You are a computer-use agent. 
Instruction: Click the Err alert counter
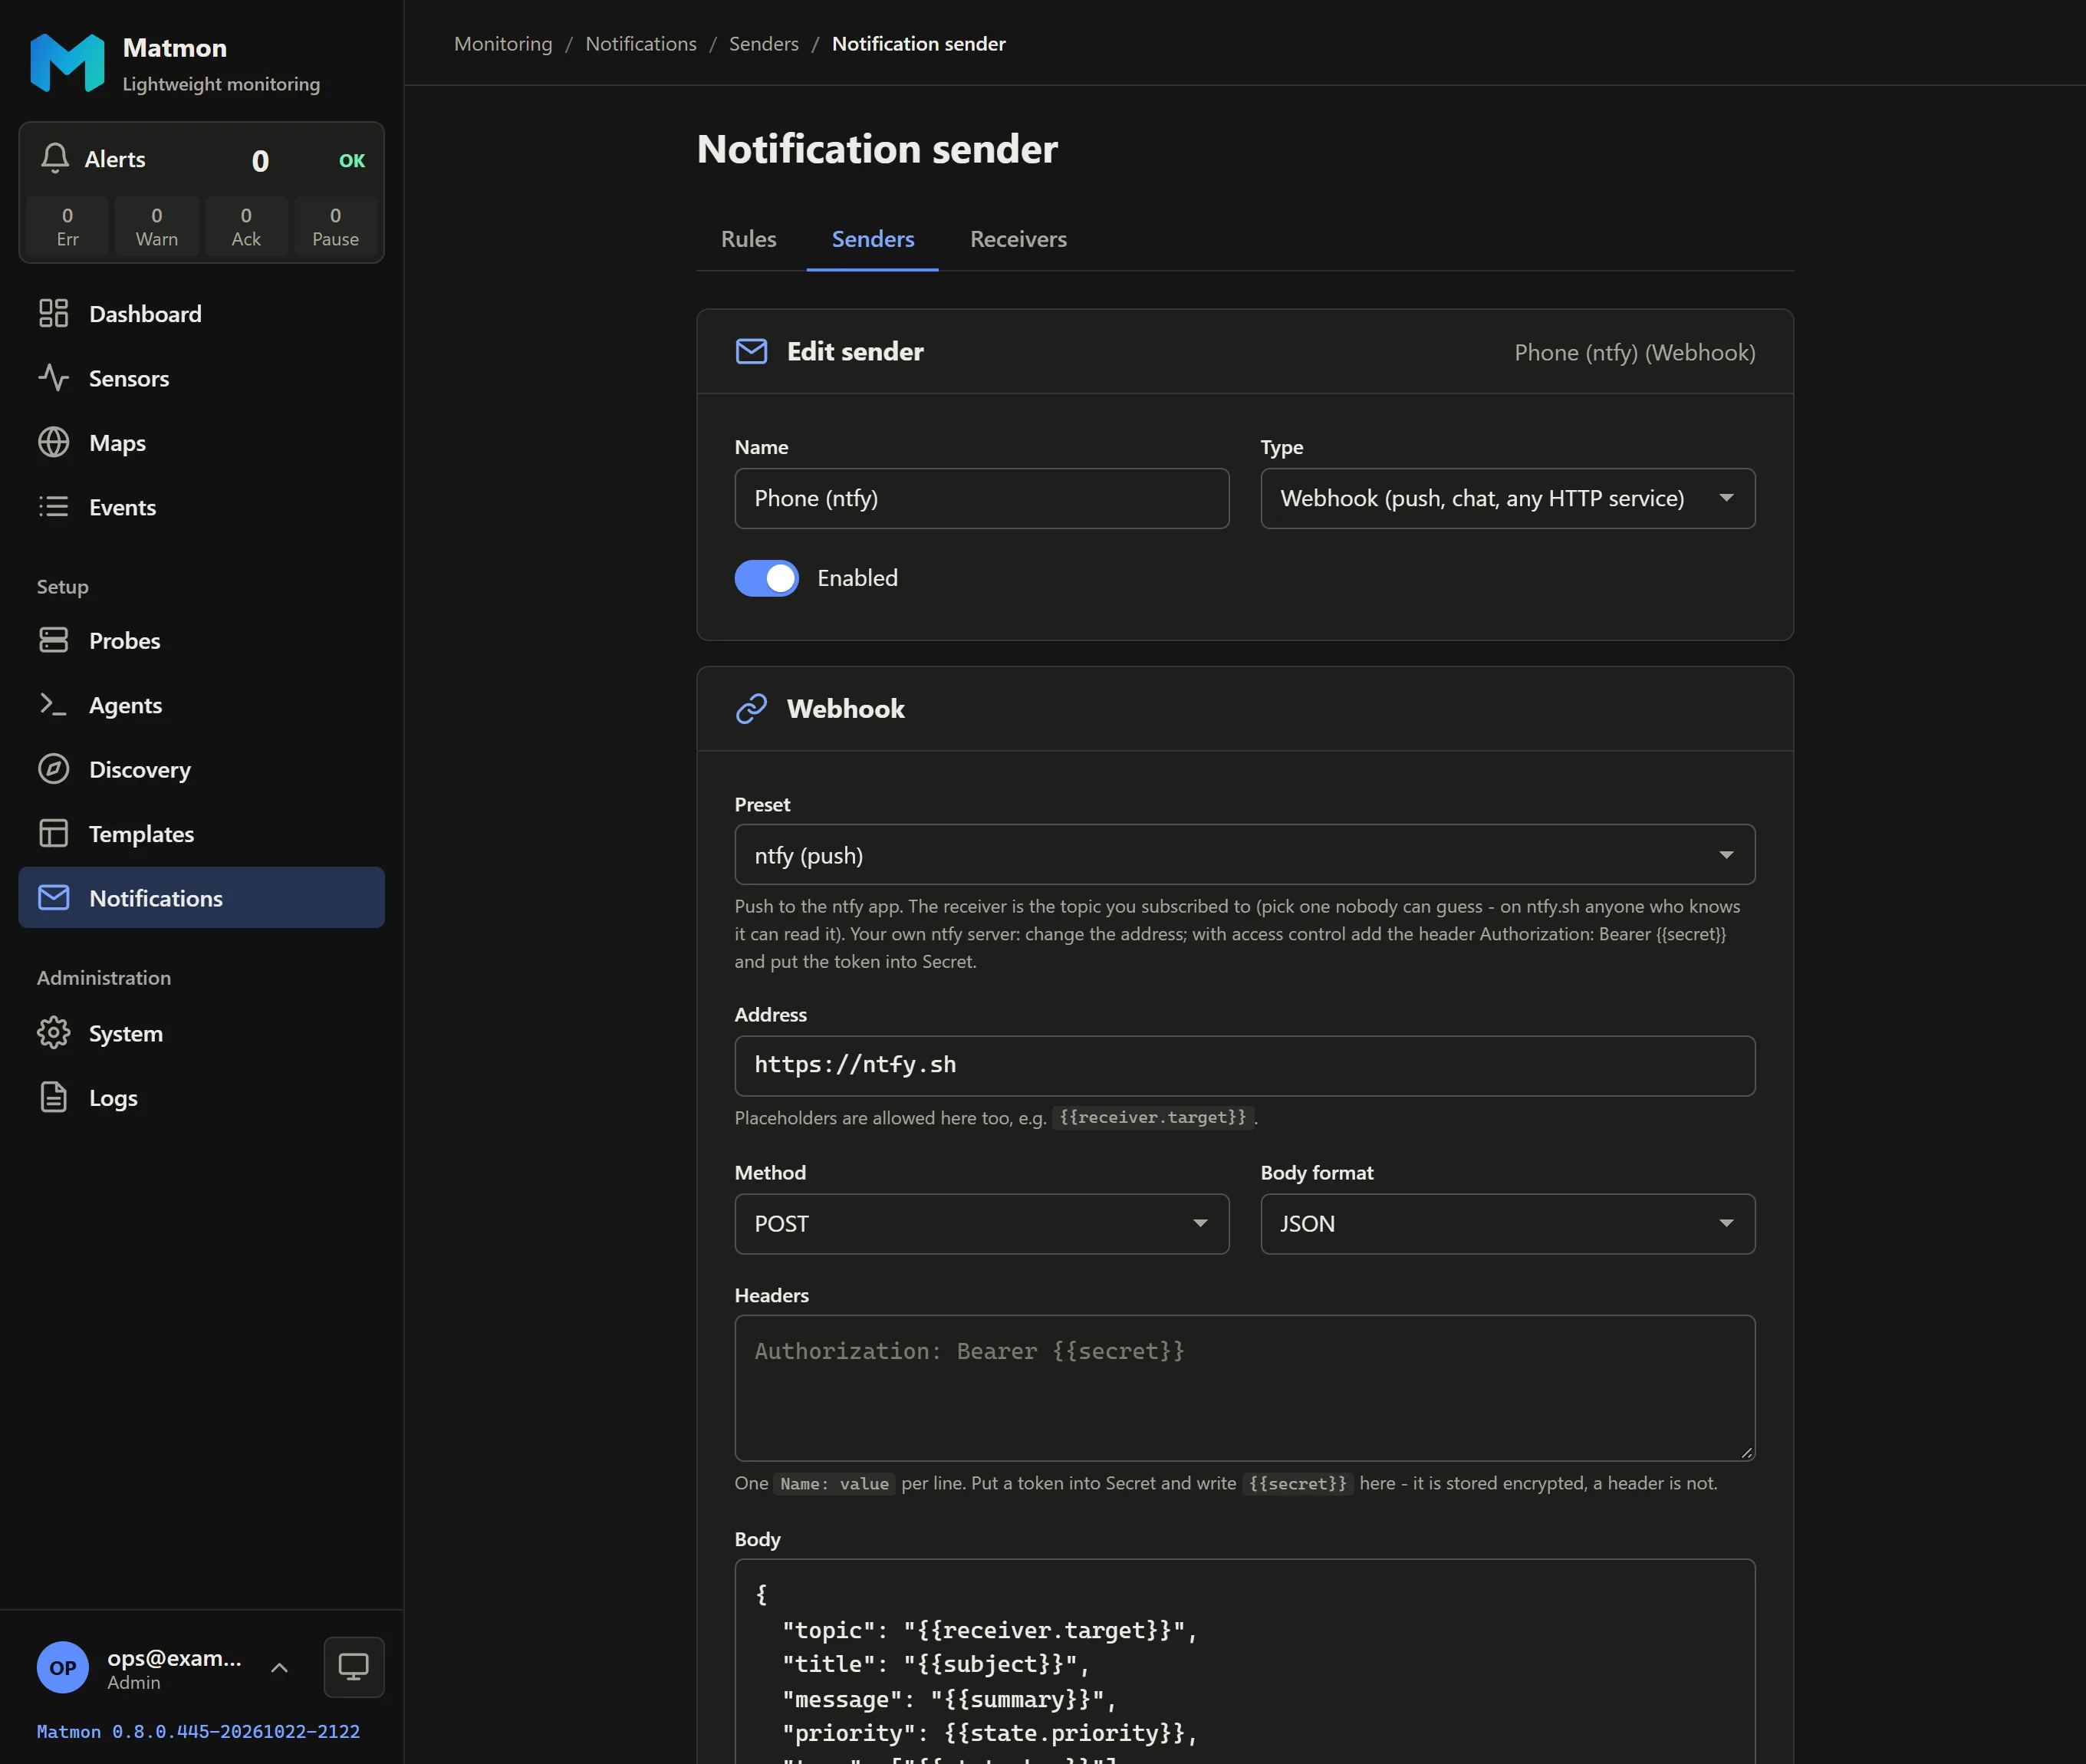(x=67, y=226)
